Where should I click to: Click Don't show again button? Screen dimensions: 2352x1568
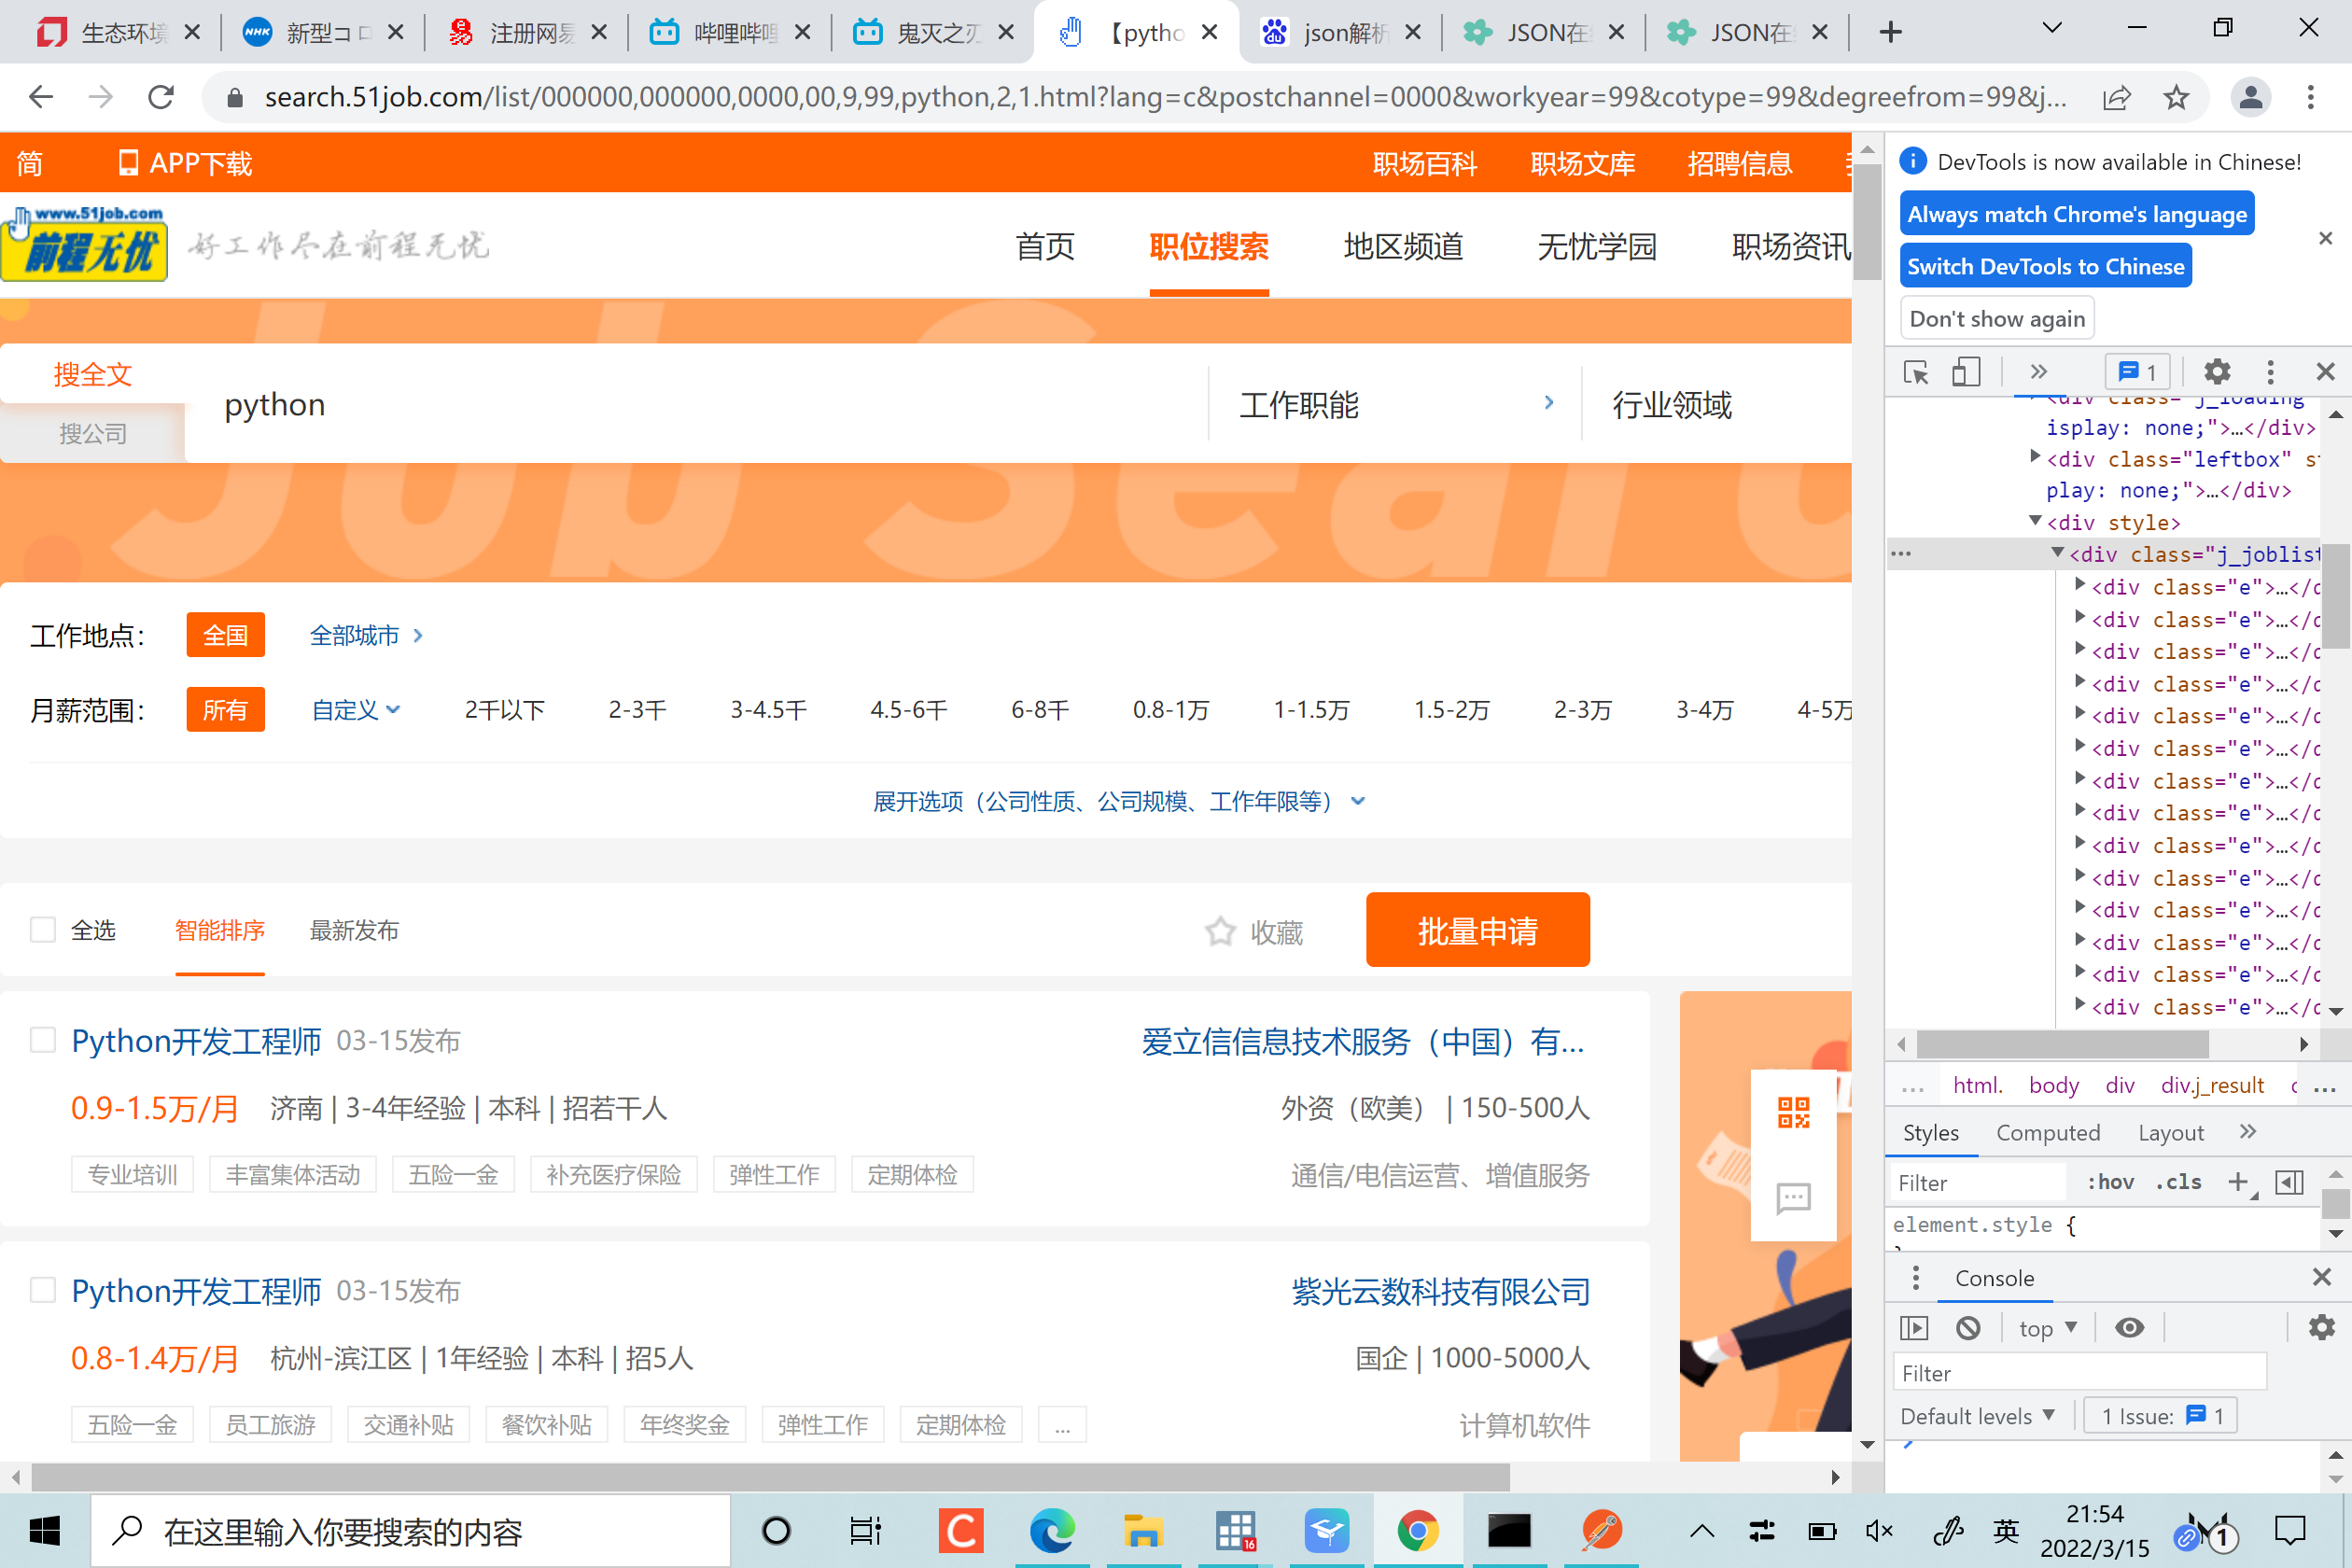click(x=1996, y=319)
